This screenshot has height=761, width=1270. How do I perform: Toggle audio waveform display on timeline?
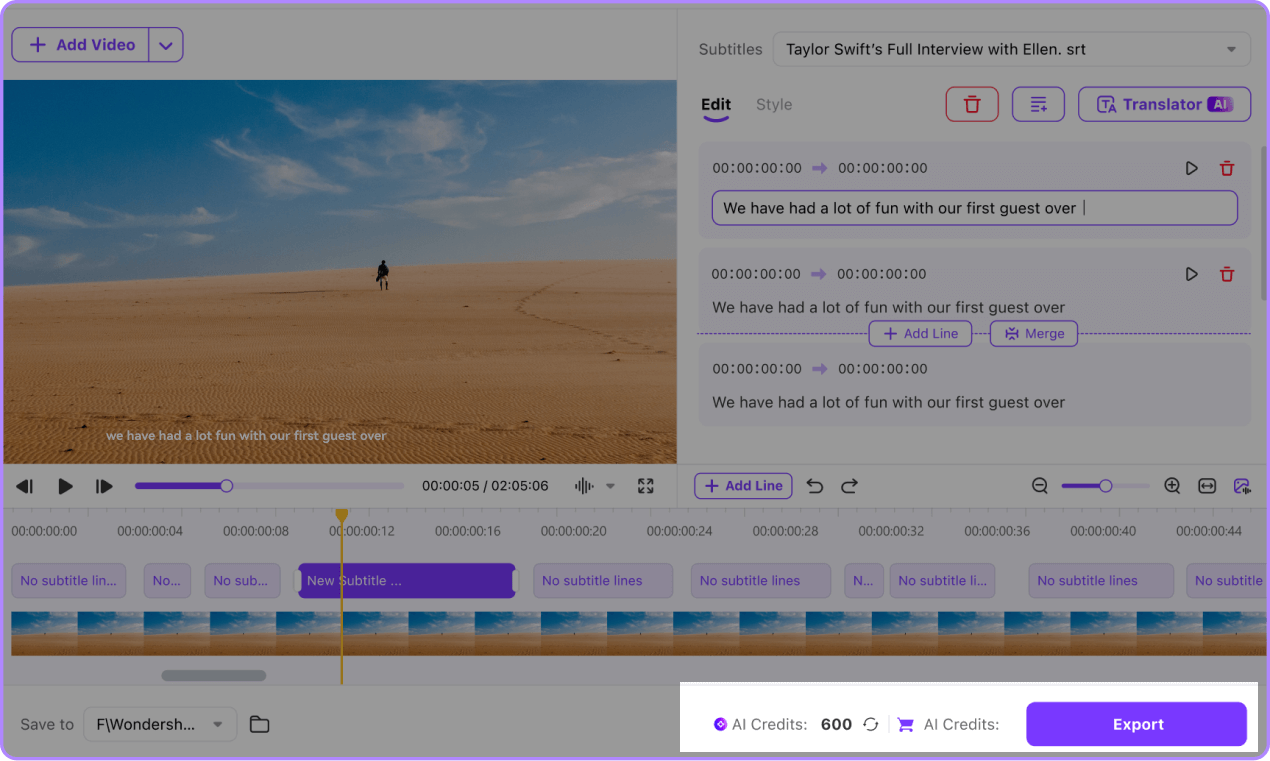[x=583, y=486]
